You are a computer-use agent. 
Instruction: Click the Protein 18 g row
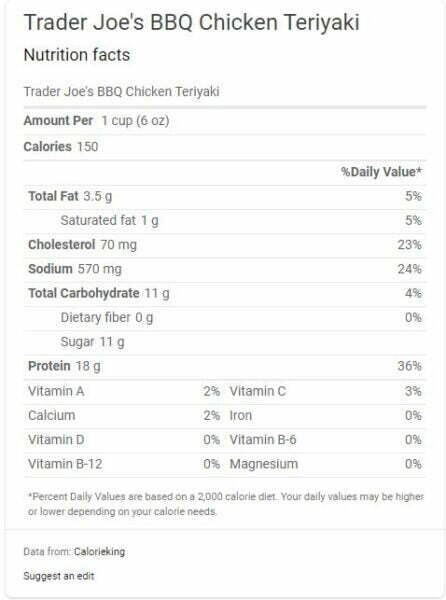tap(225, 366)
